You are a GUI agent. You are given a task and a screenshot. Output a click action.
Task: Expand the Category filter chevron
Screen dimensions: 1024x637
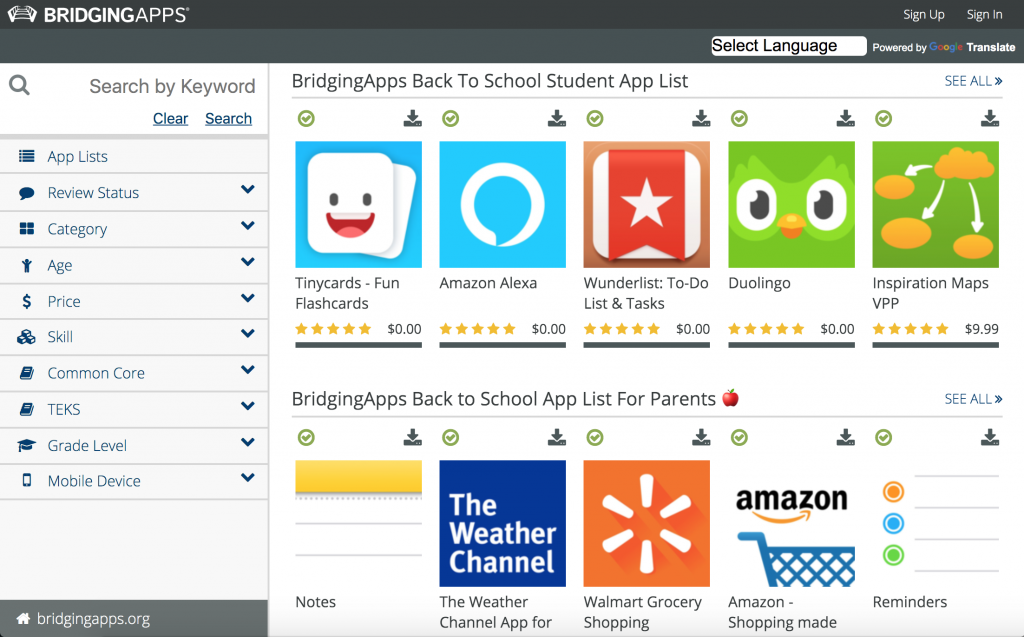(x=248, y=225)
